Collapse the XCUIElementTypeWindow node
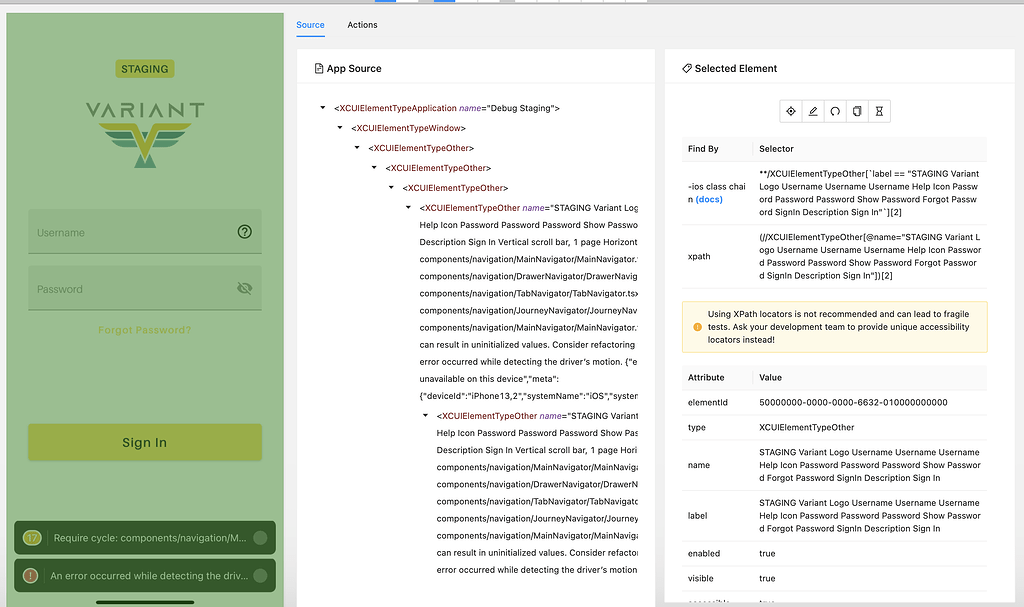Screen dimensions: 1024x607 pos(338,127)
